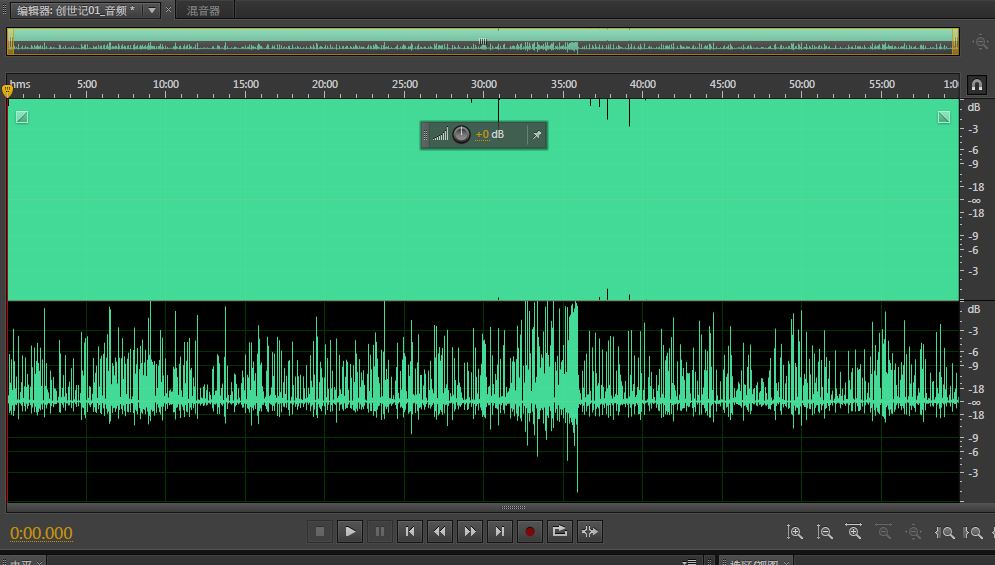Click the Stop button in transport
The width and height of the screenshot is (995, 565).
coord(320,532)
